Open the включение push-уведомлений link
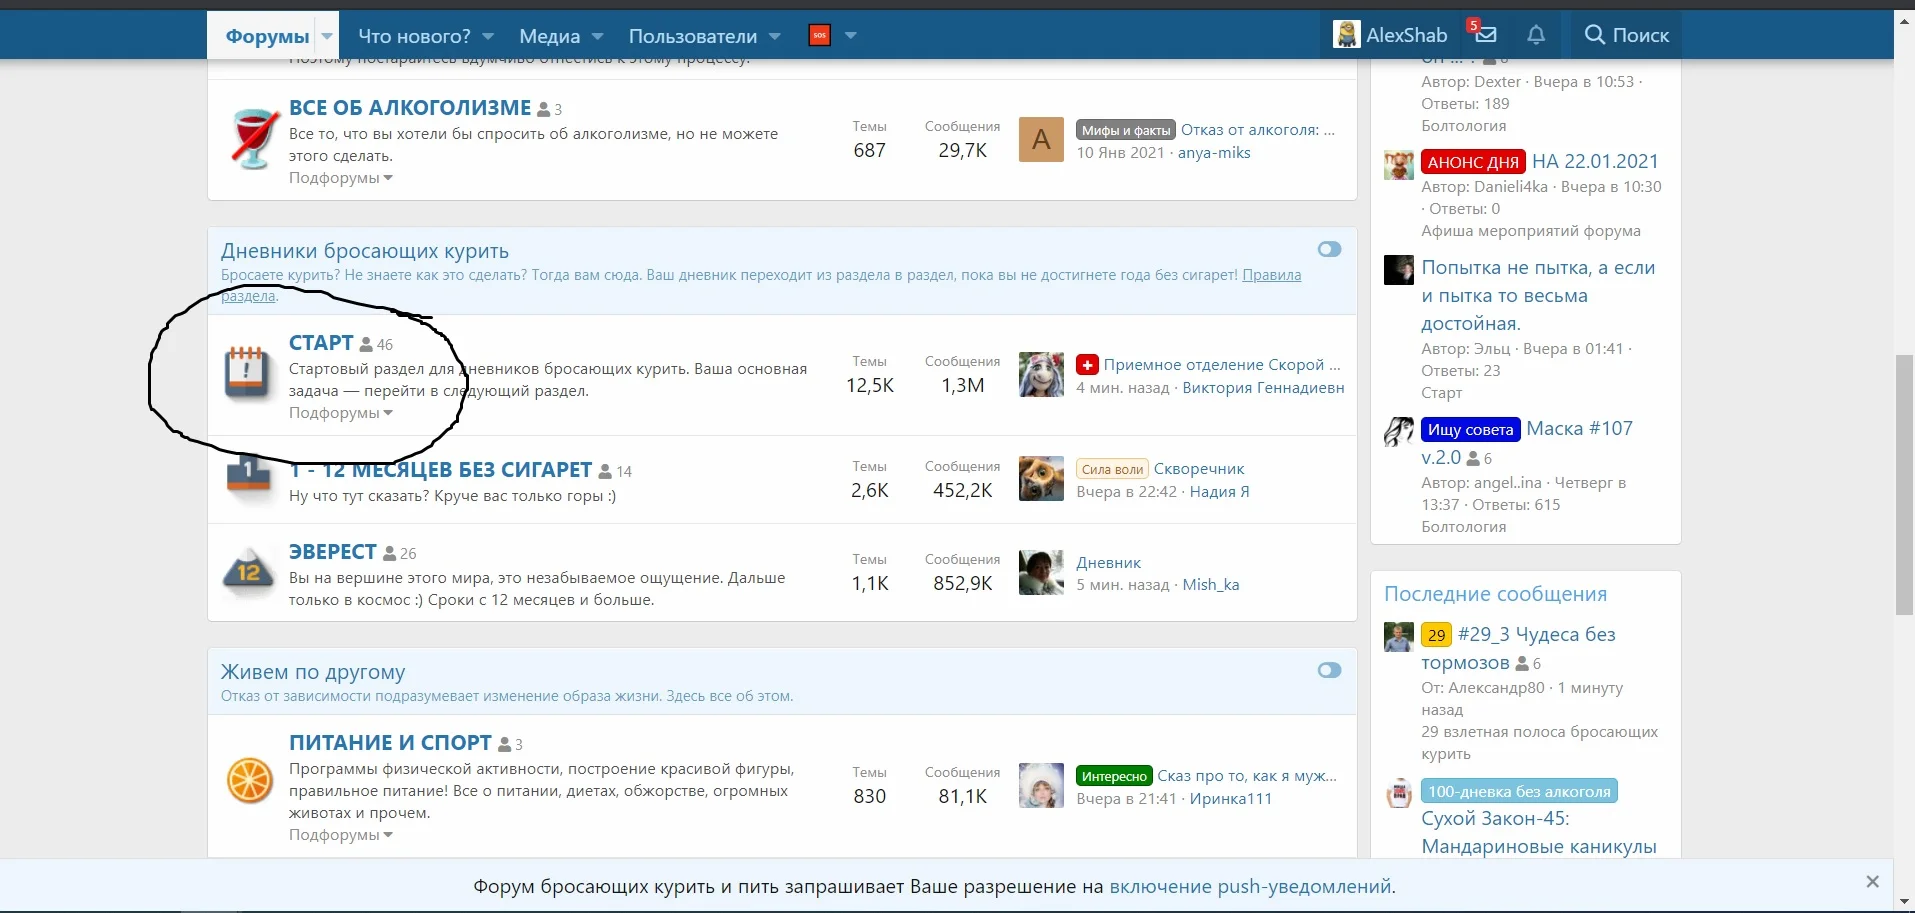This screenshot has height=913, width=1915. 1250,886
